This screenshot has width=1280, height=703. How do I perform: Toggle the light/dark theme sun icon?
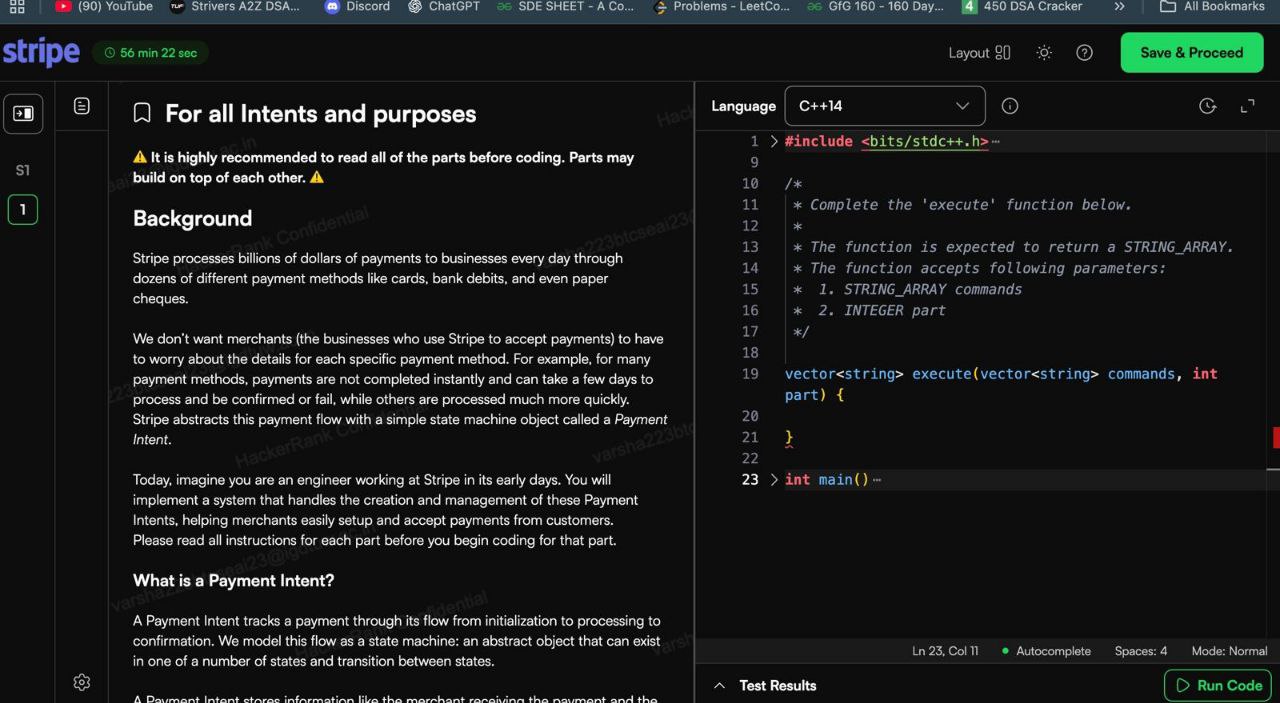(x=1044, y=53)
